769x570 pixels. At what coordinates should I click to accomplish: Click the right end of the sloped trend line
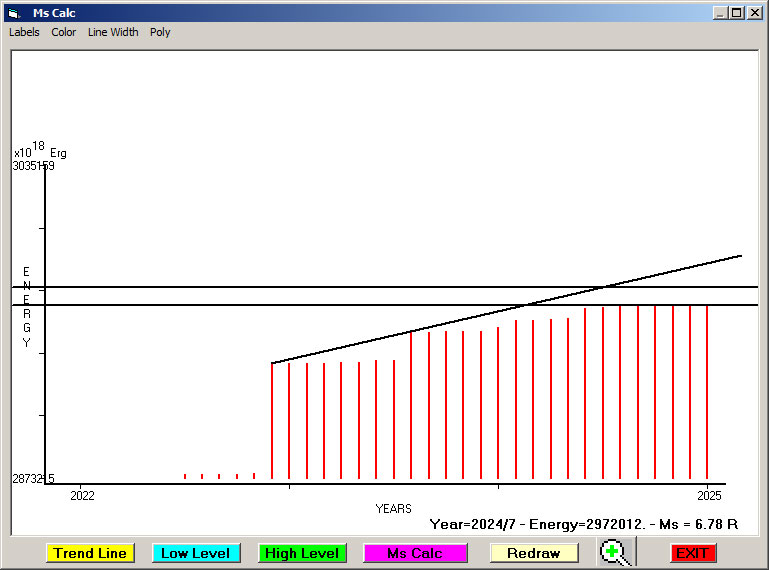739,256
